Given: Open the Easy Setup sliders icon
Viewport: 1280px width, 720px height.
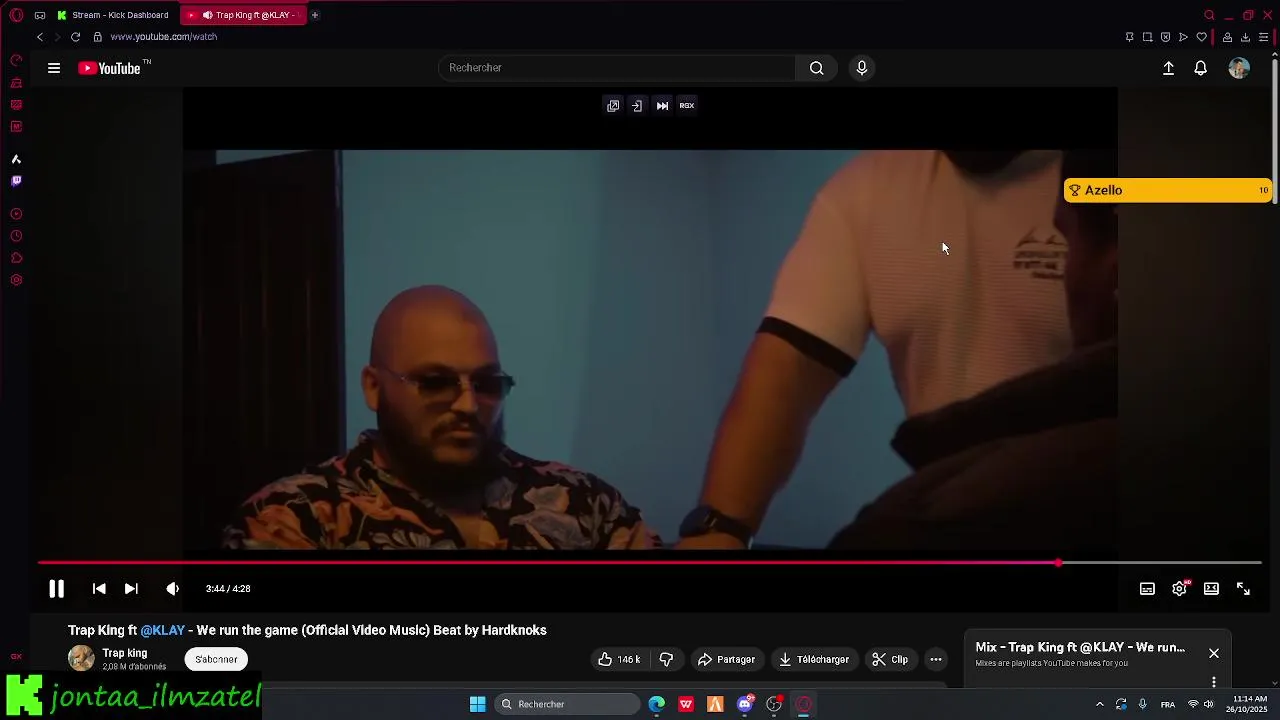Looking at the screenshot, I should (x=1263, y=37).
